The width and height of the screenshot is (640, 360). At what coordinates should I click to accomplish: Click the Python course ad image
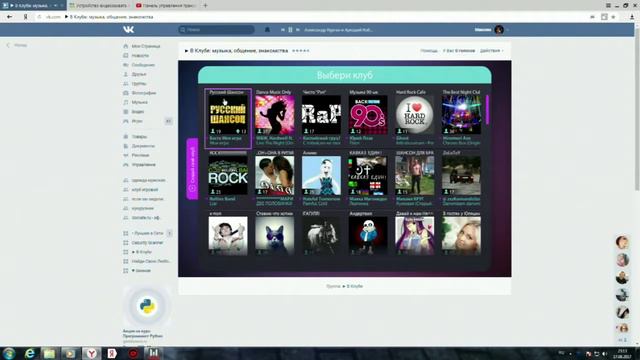coord(147,307)
